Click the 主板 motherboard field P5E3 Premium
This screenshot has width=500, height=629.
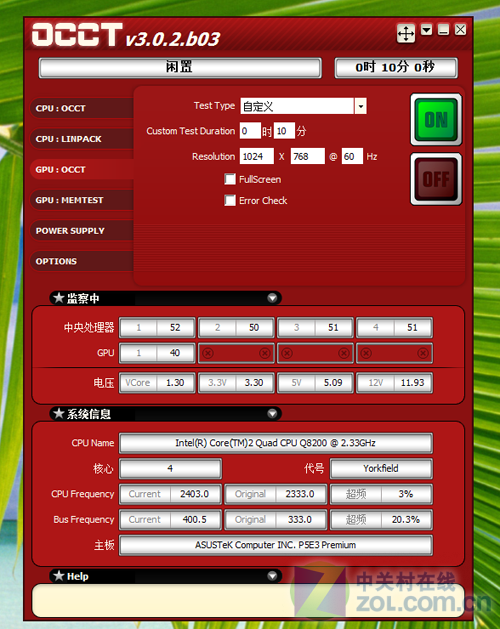(276, 545)
